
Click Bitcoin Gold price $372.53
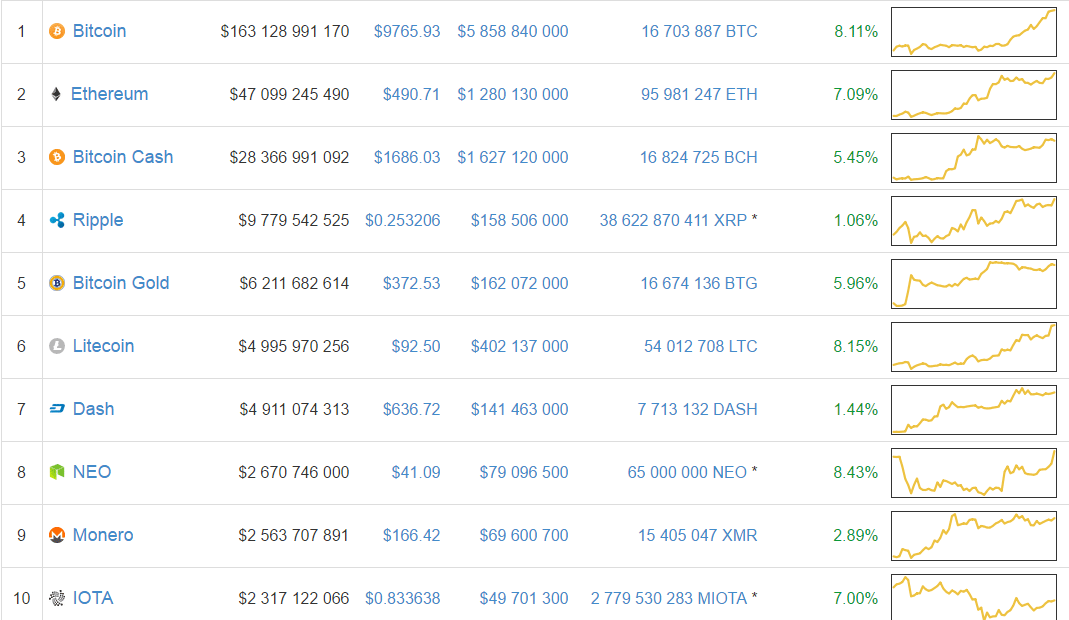click(411, 283)
